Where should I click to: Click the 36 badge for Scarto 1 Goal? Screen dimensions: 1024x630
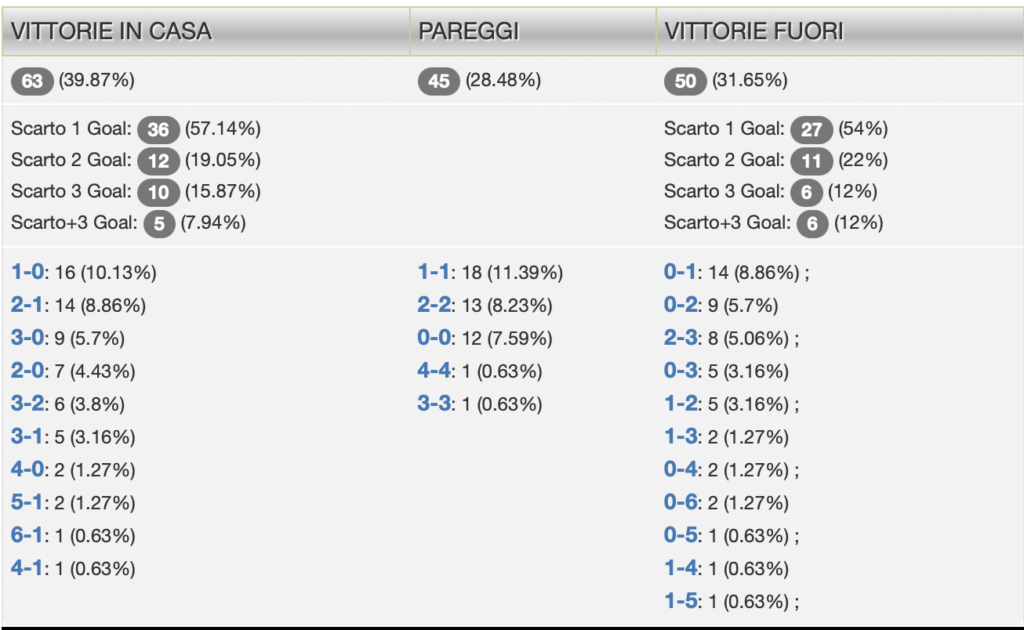click(159, 129)
